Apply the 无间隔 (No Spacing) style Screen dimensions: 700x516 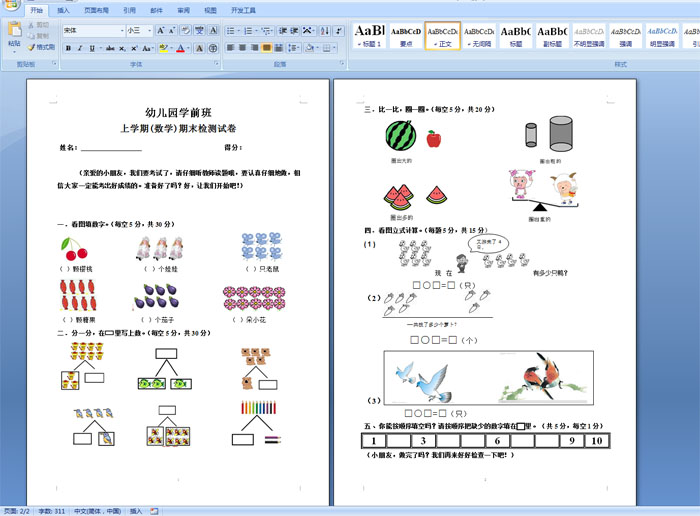click(479, 36)
